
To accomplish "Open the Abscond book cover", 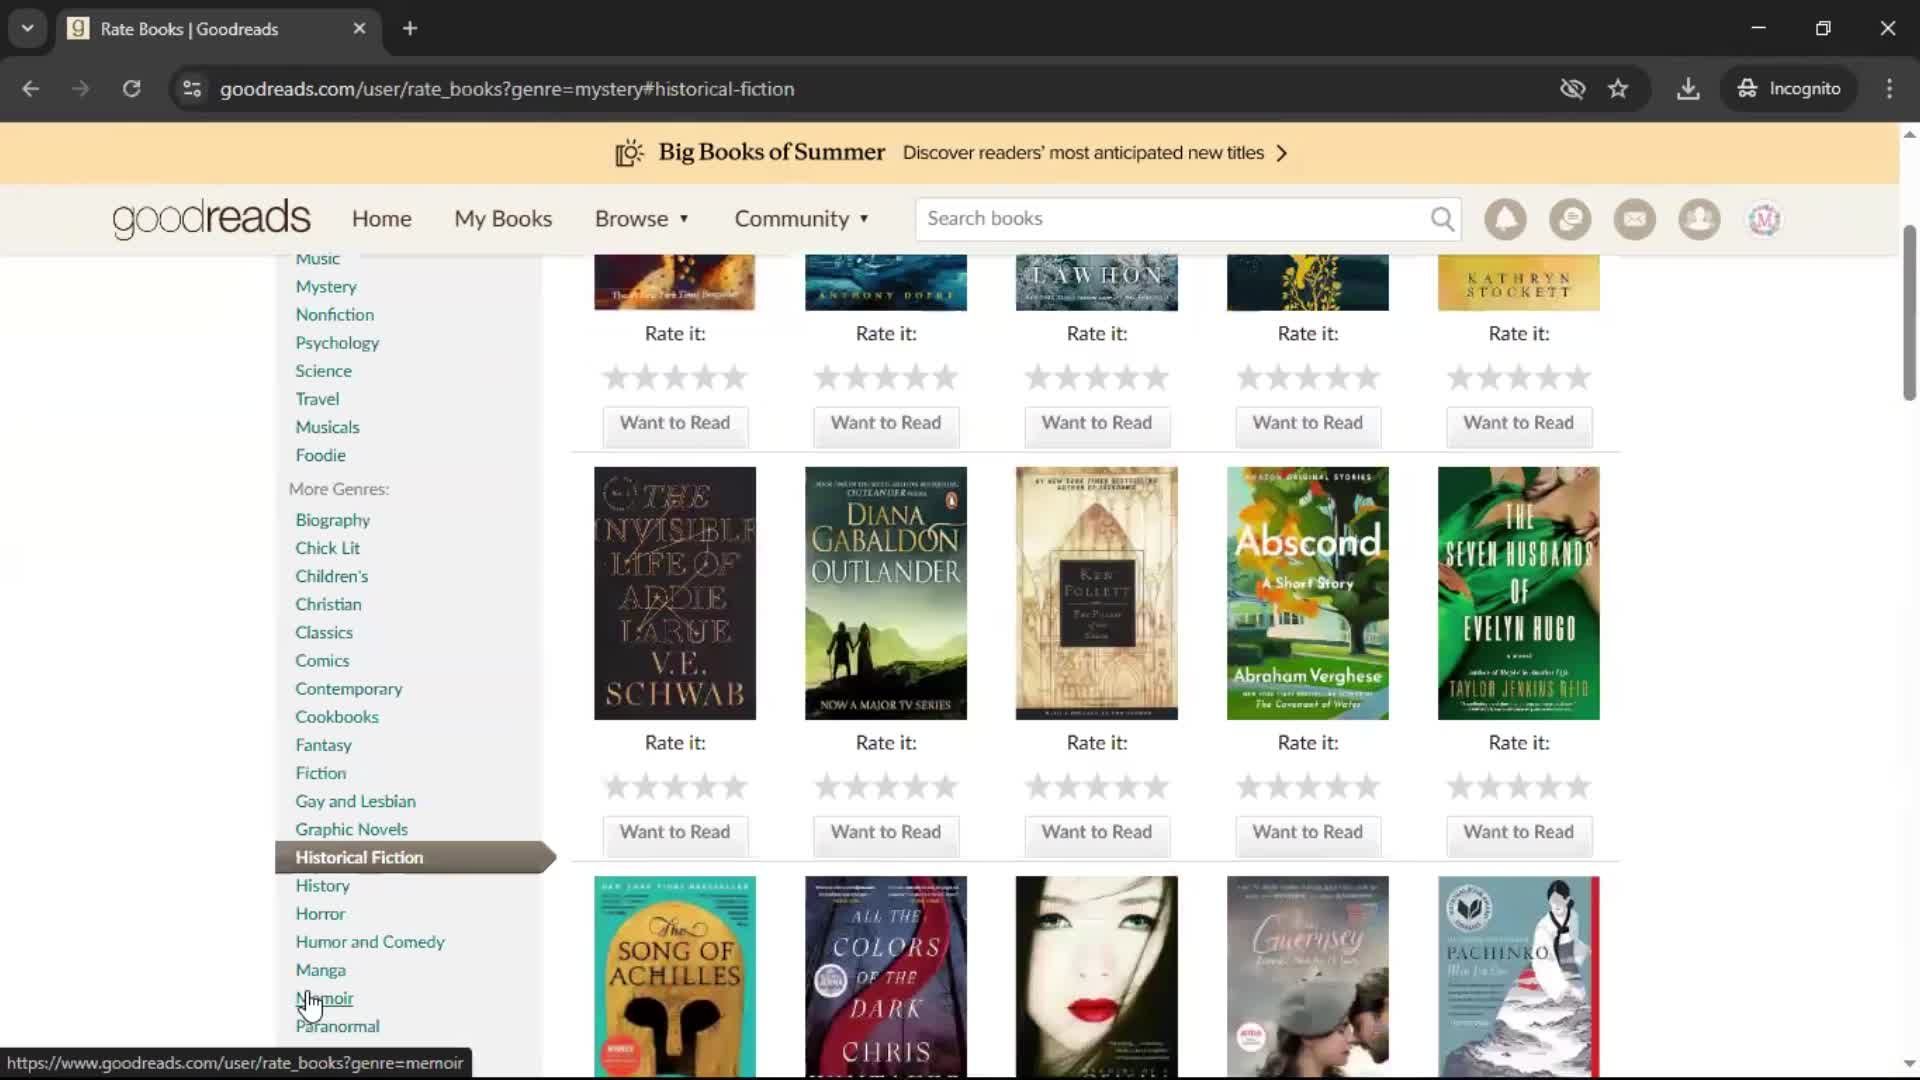I will pyautogui.click(x=1308, y=593).
